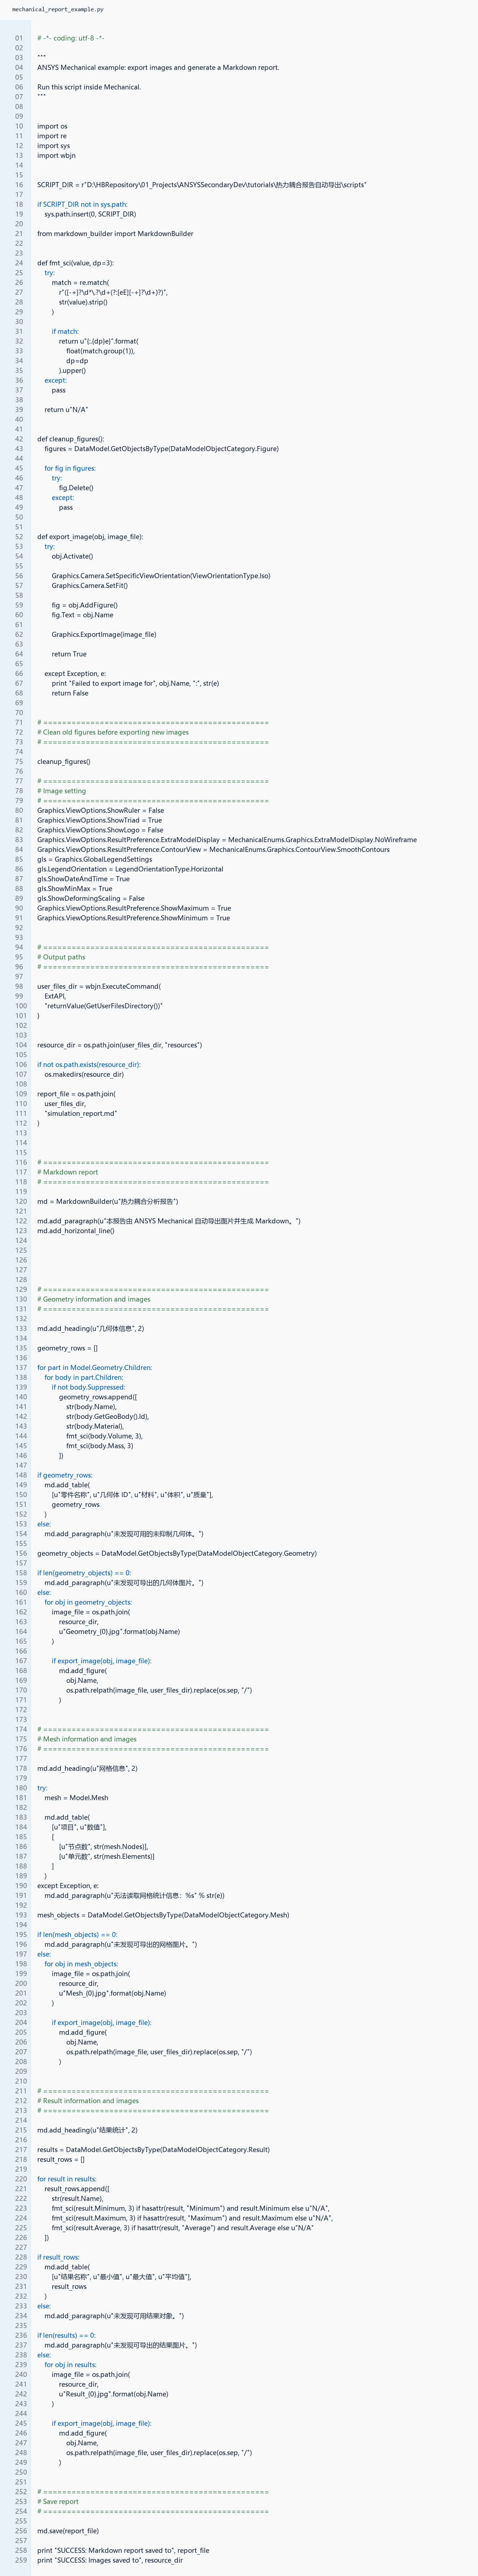This screenshot has height=2576, width=478.
Task: Click 'os.makedirs(resource_dir)' line
Action: click(x=84, y=1074)
